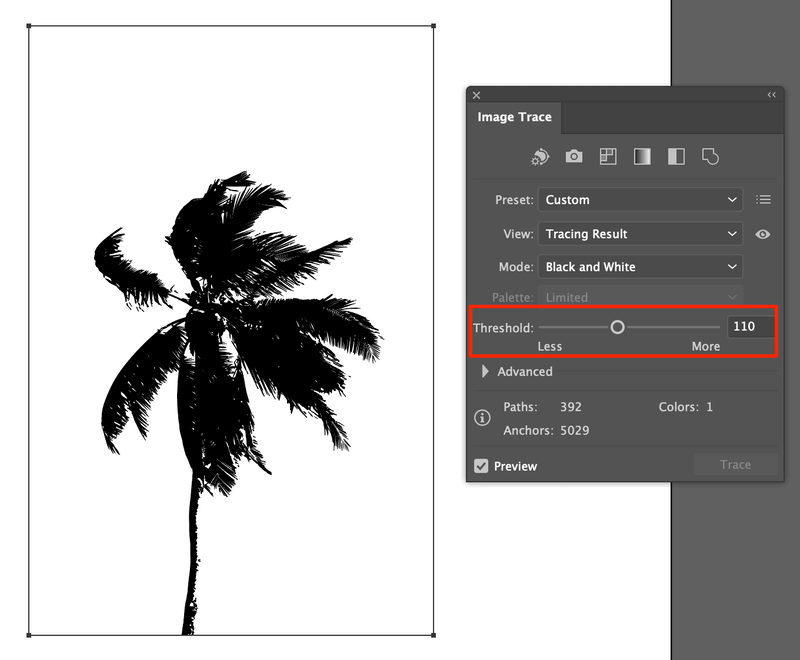Click the Threshold slider handle

click(617, 327)
